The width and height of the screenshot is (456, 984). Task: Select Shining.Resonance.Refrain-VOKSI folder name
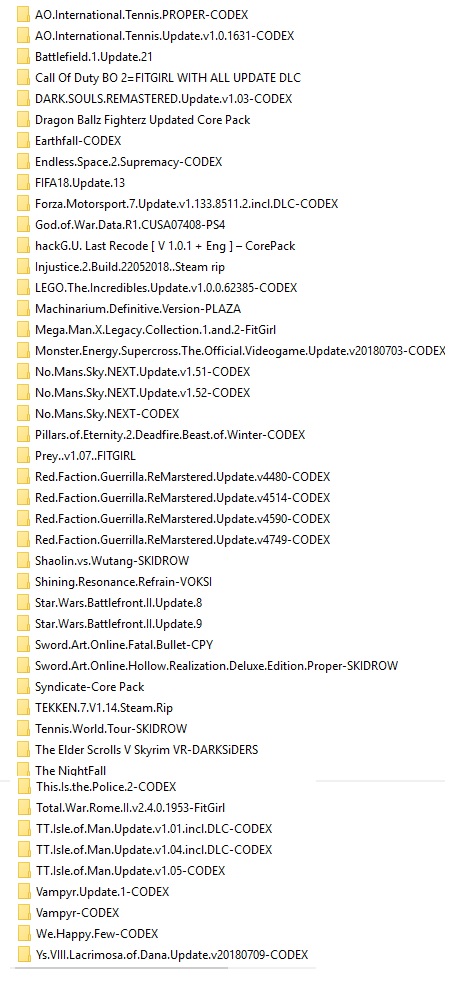coord(124,582)
